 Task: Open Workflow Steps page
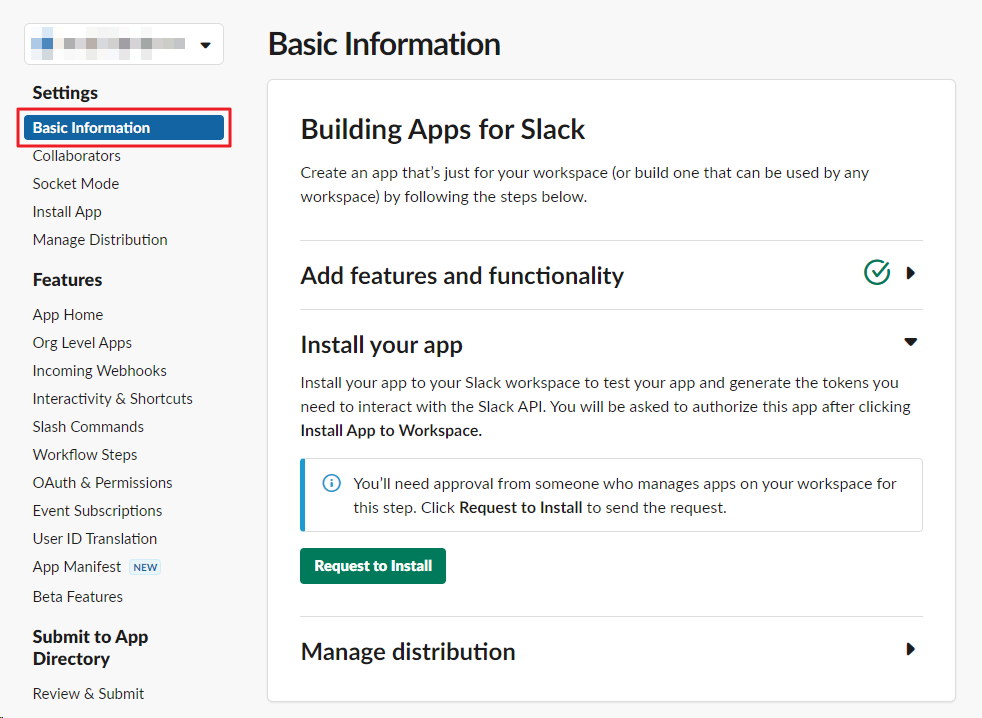click(x=85, y=455)
